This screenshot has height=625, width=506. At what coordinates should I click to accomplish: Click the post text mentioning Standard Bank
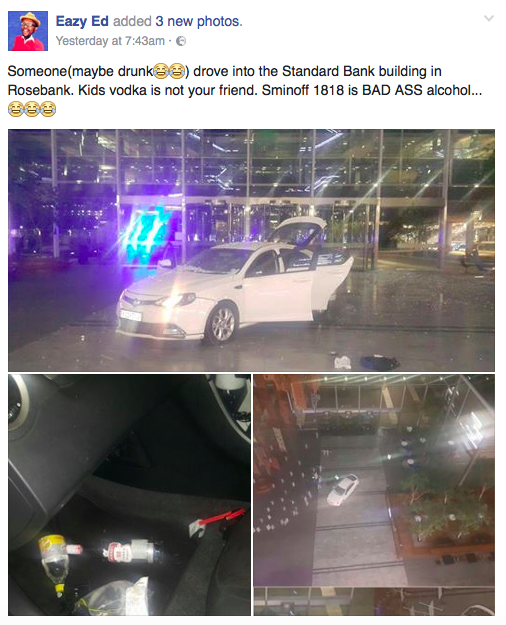[x=245, y=81]
